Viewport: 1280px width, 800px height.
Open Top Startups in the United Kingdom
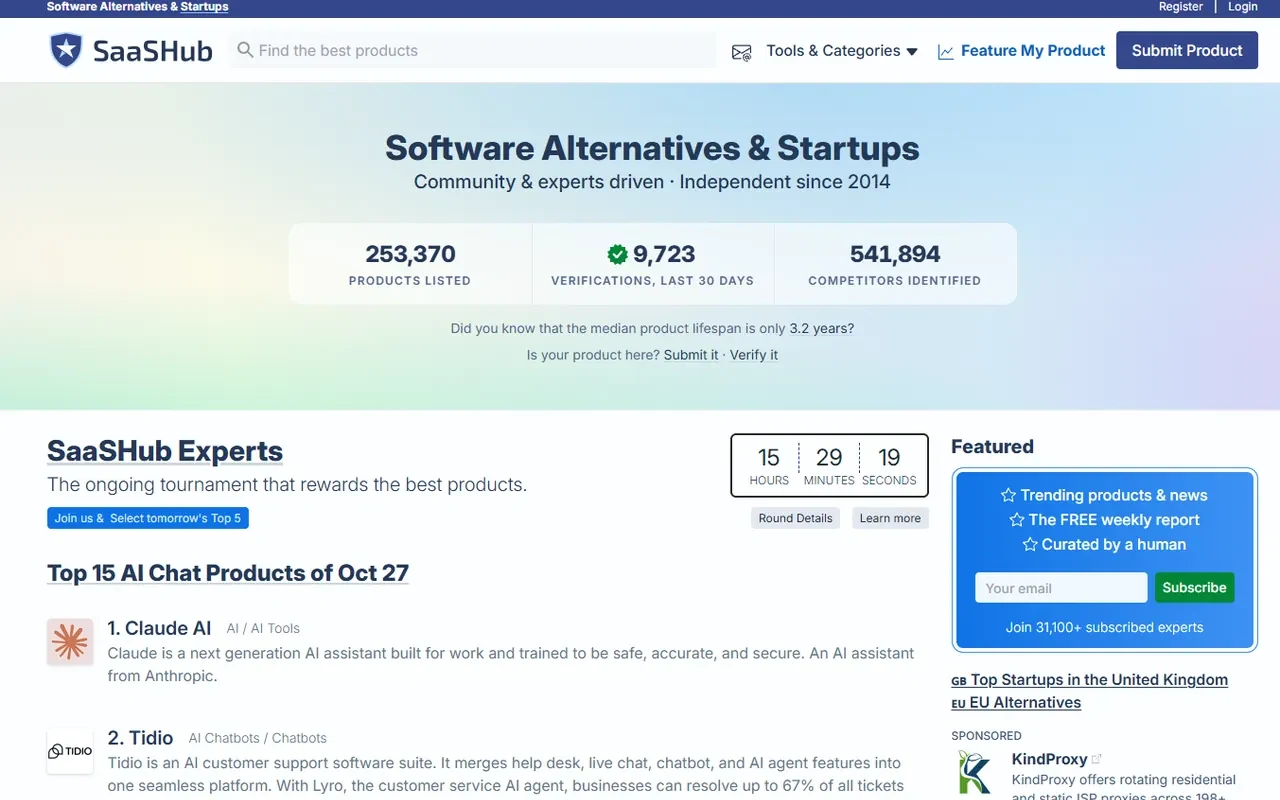click(x=1099, y=680)
